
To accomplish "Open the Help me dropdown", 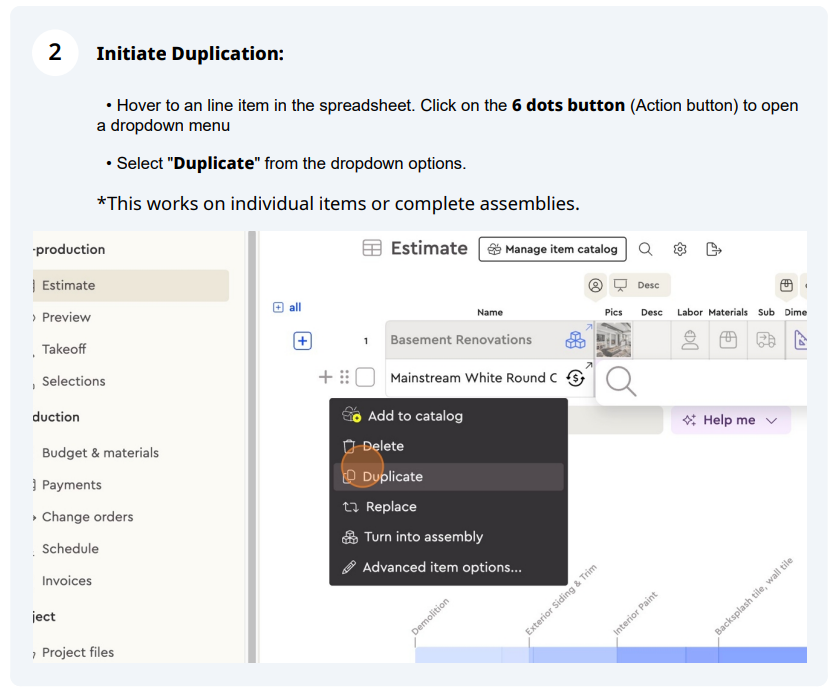I will coord(730,420).
